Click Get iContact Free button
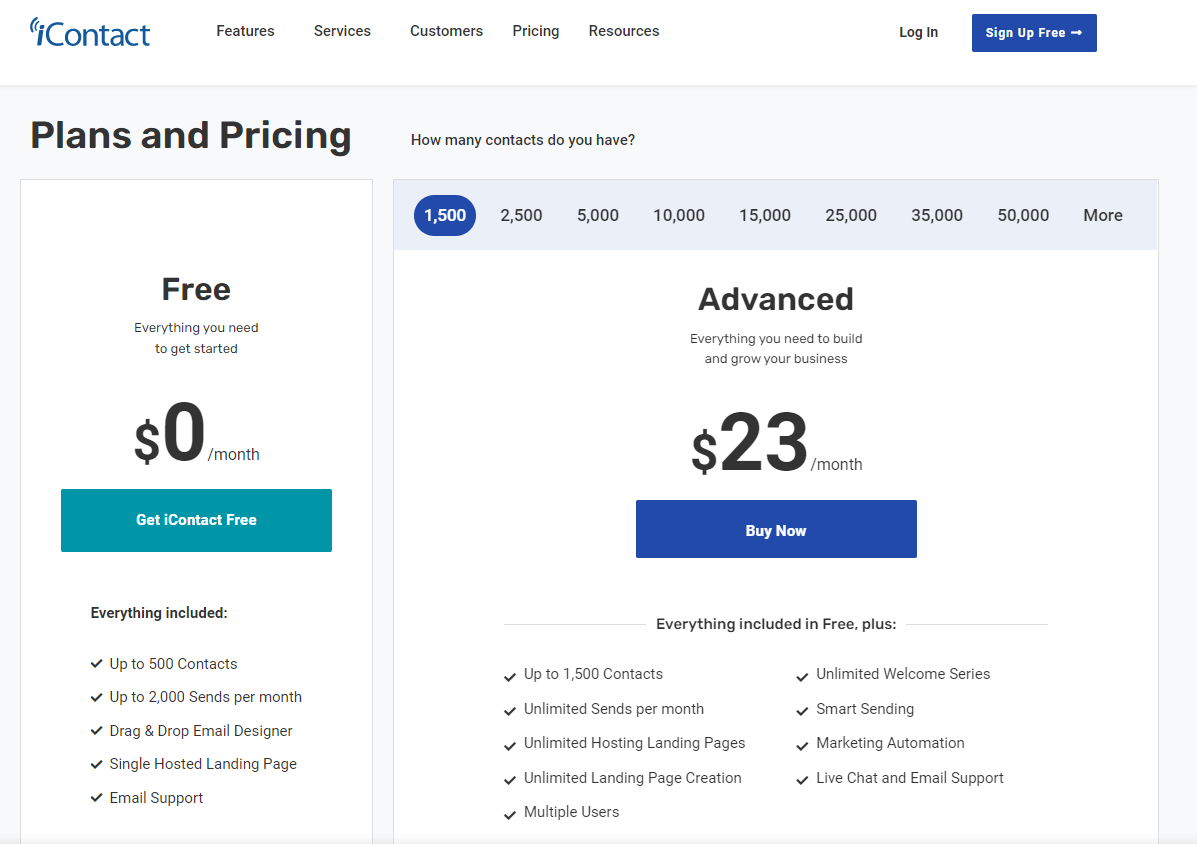 coord(196,520)
